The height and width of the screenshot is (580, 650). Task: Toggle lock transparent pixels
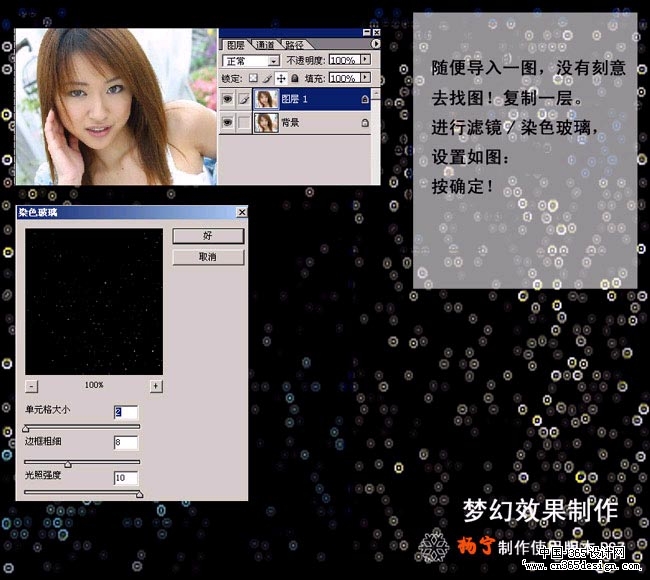pos(253,78)
